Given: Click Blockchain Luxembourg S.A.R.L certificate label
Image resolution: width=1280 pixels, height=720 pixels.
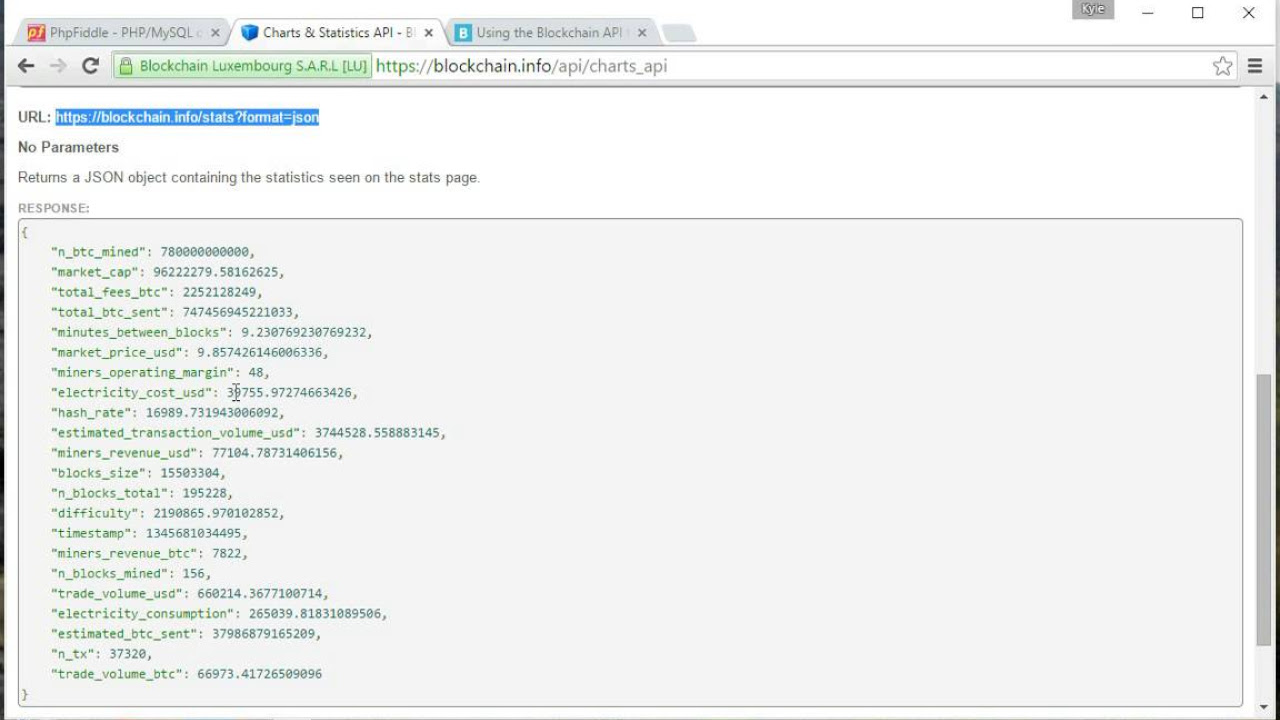Looking at the screenshot, I should pyautogui.click(x=253, y=66).
